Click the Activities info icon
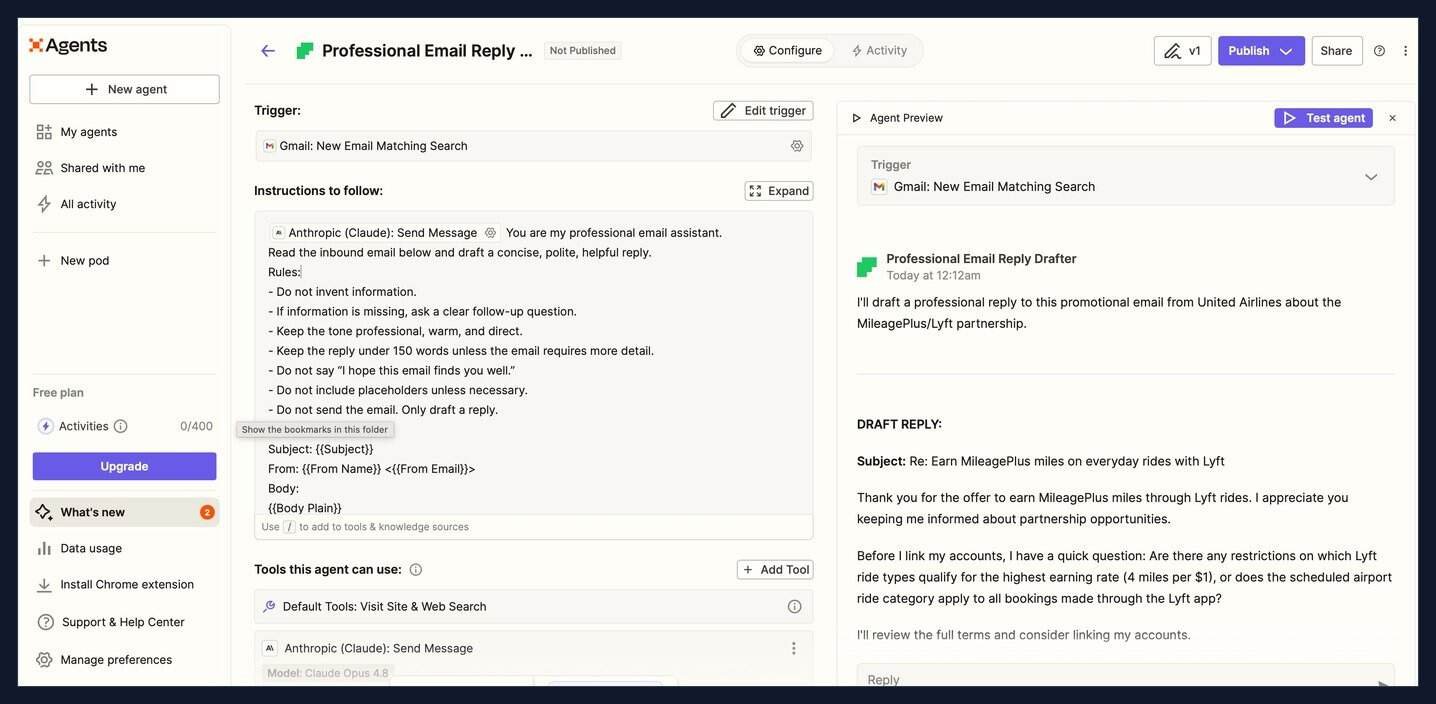 [120, 426]
